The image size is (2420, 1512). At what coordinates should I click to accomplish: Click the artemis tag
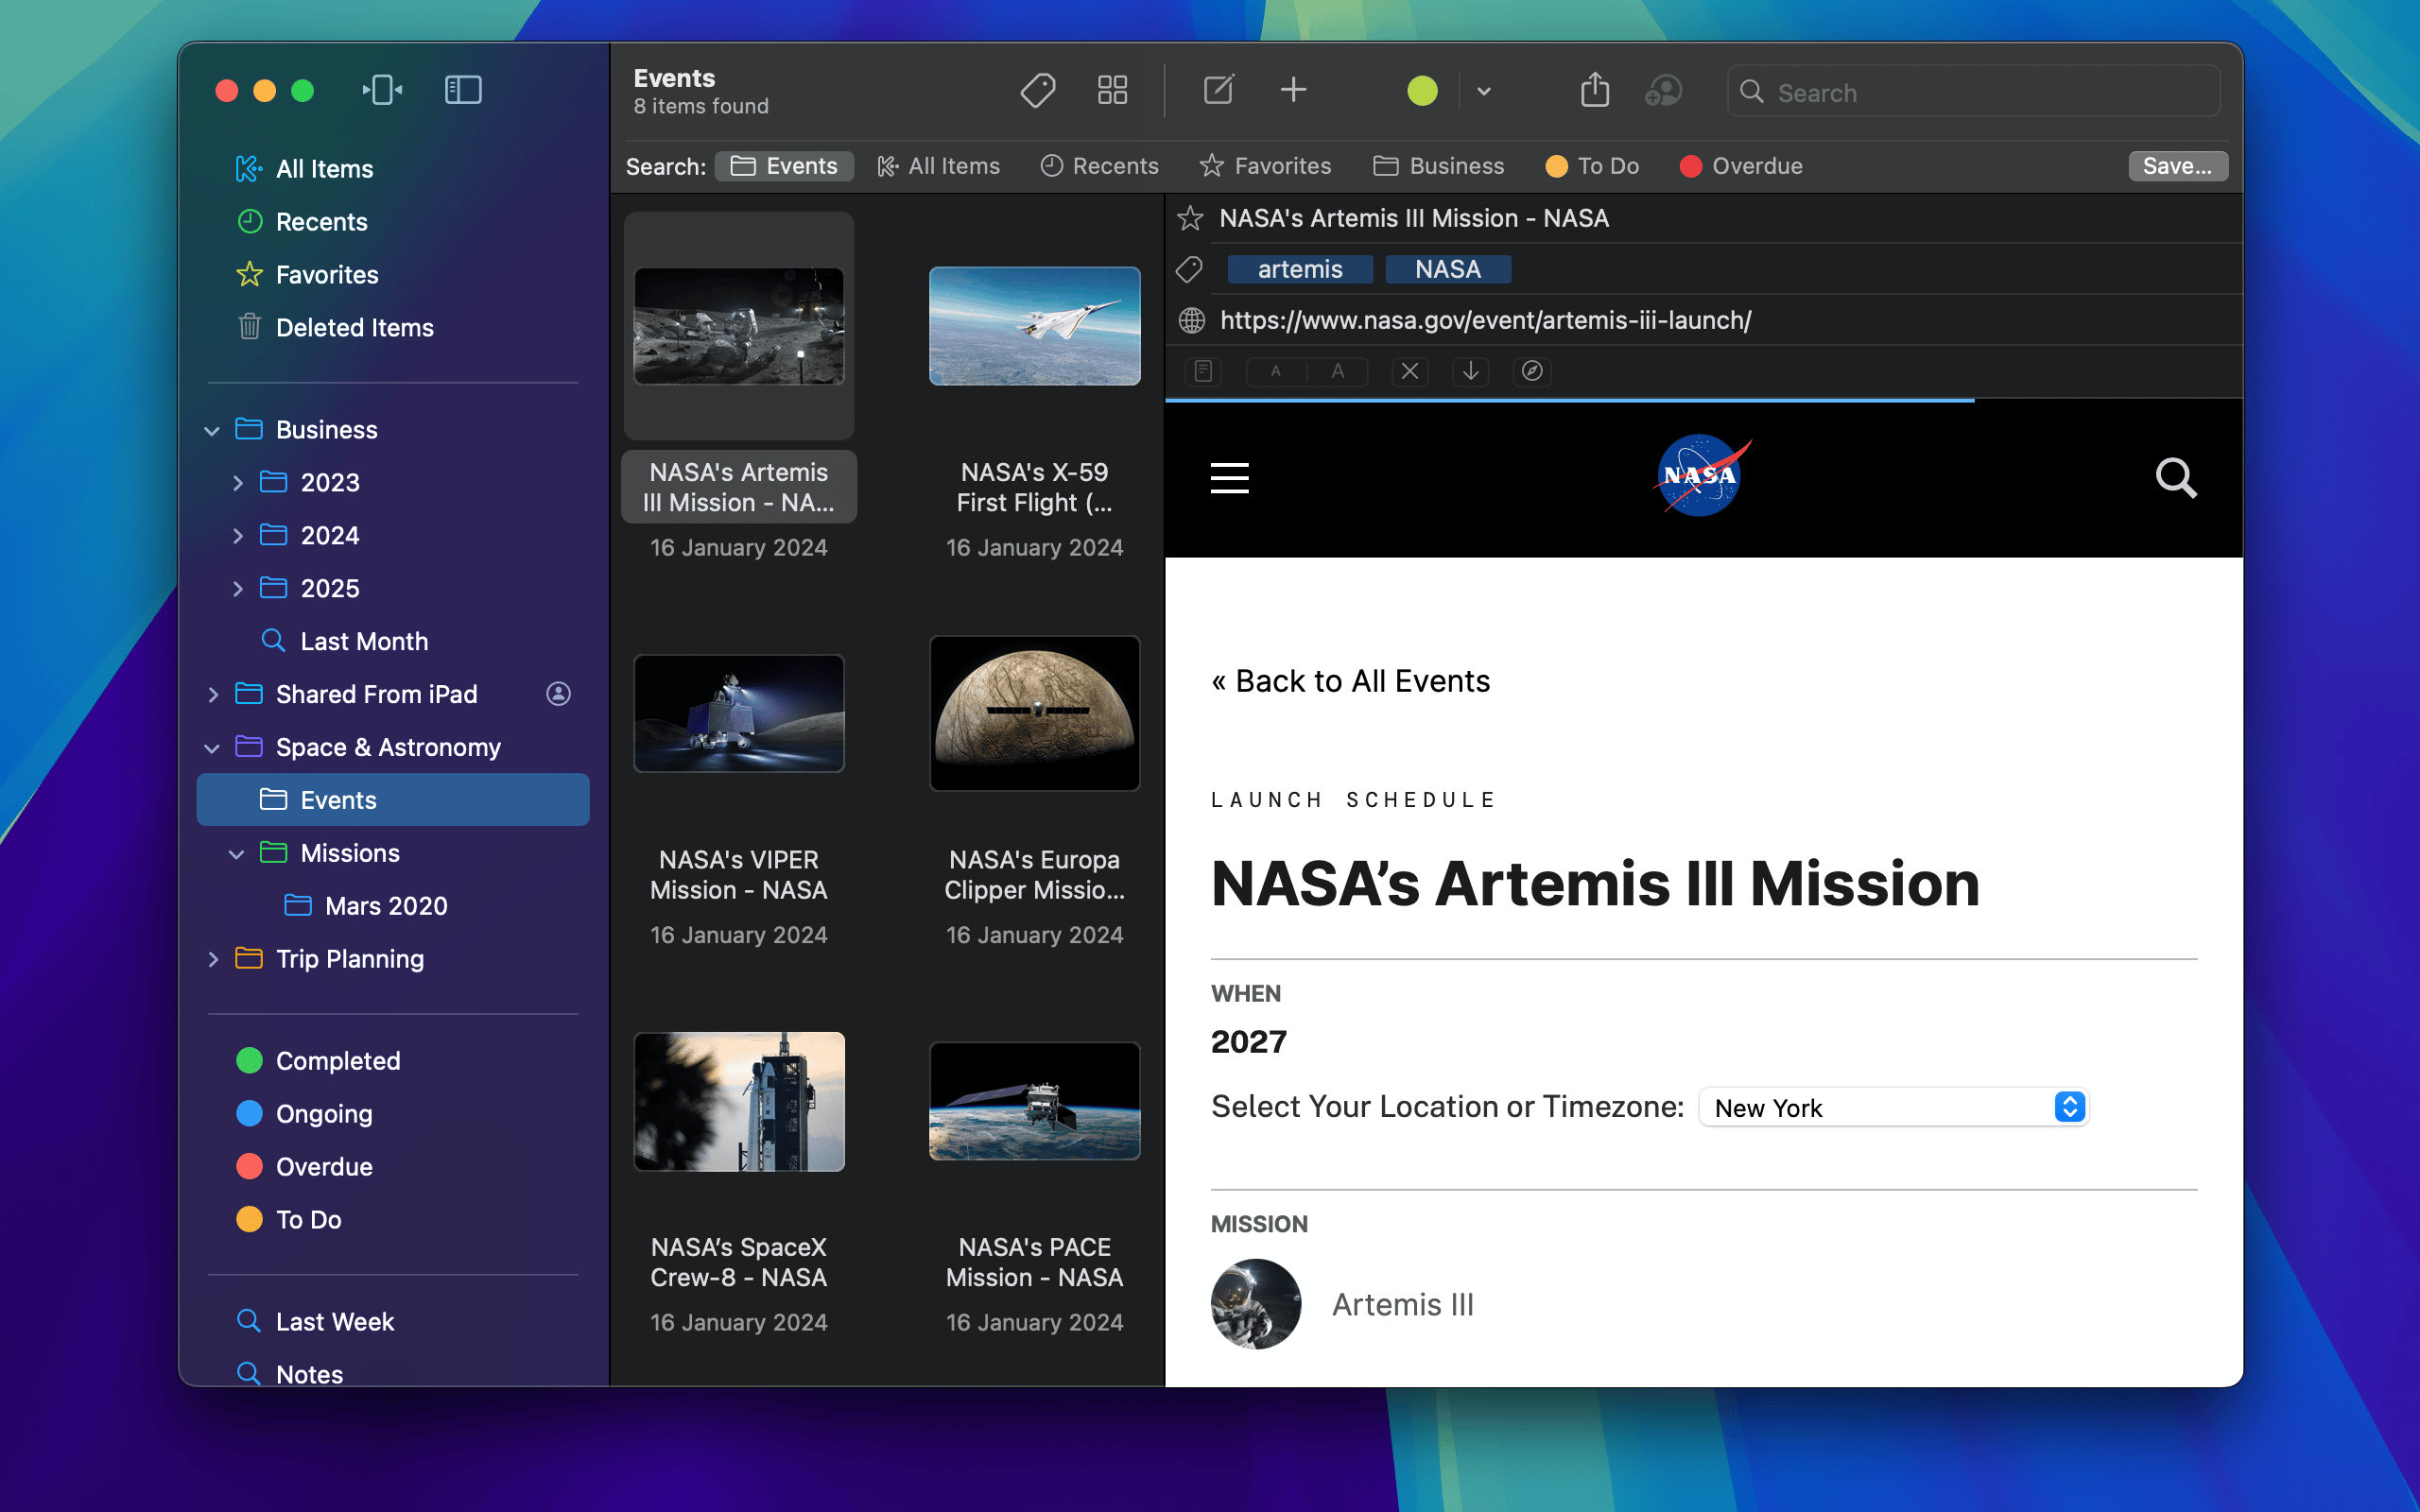(x=1300, y=269)
